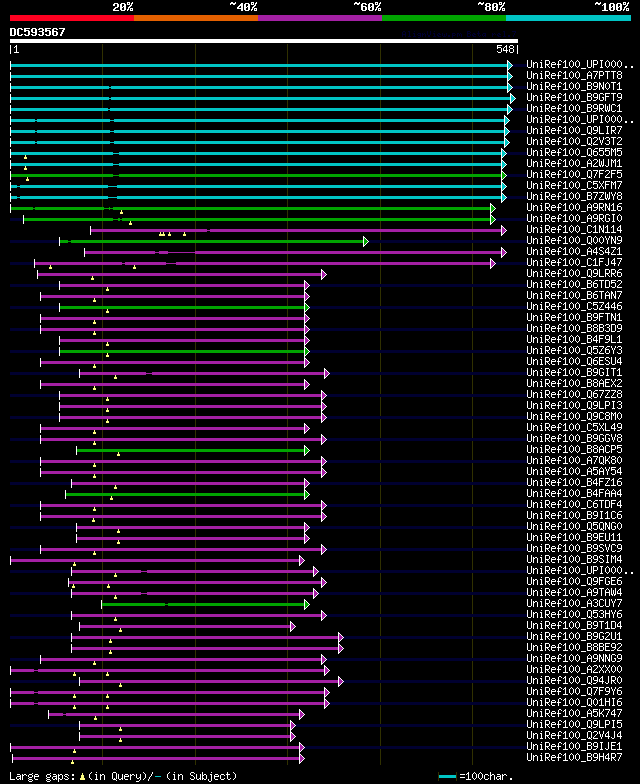Click yellow gap marker under Q9LRR6 alignment

point(92,278)
